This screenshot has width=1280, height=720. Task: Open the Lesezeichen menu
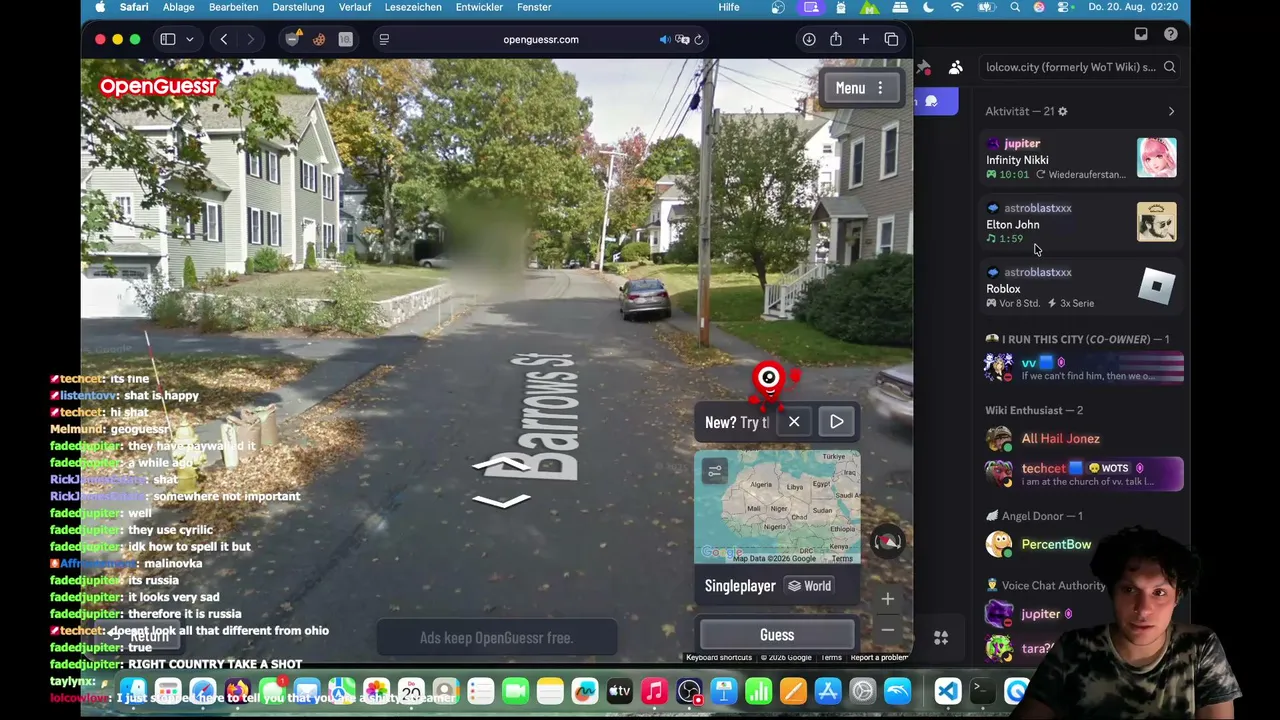coord(413,7)
